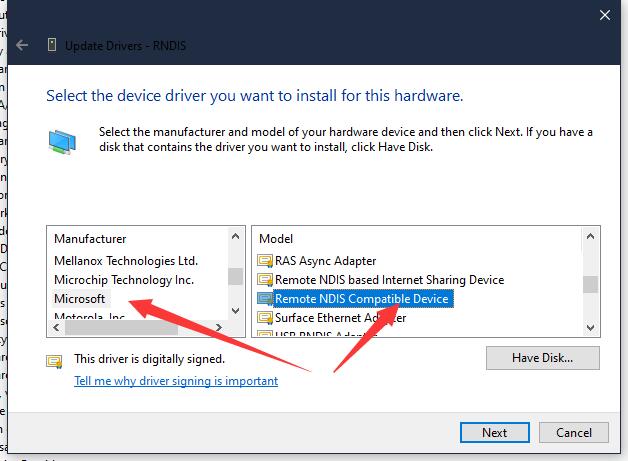Select Microsoft in the Manufacturer list

coord(80,299)
